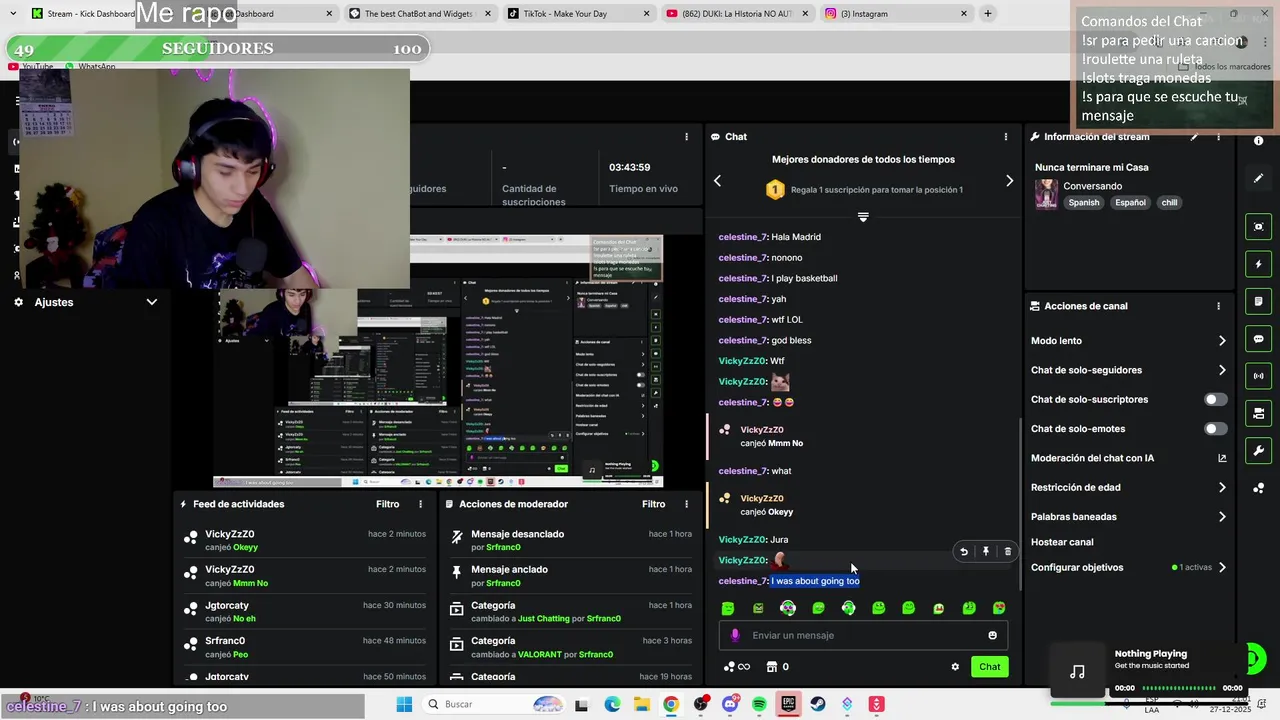Switch to the Instagram browser tab
Image resolution: width=1280 pixels, height=720 pixels.
coord(895,14)
